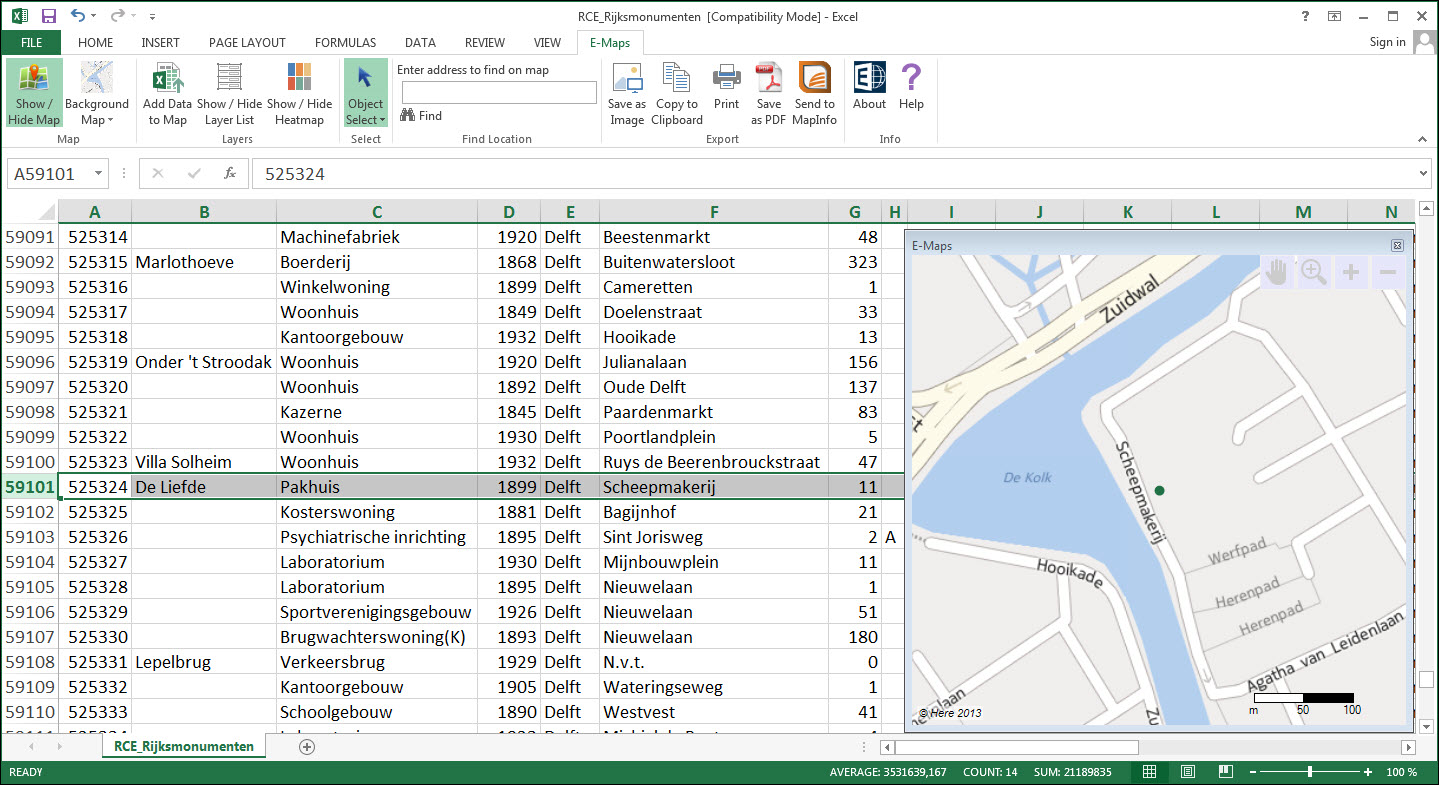This screenshot has height=785, width=1439.
Task: Click the Insert Function fx button
Action: click(229, 173)
